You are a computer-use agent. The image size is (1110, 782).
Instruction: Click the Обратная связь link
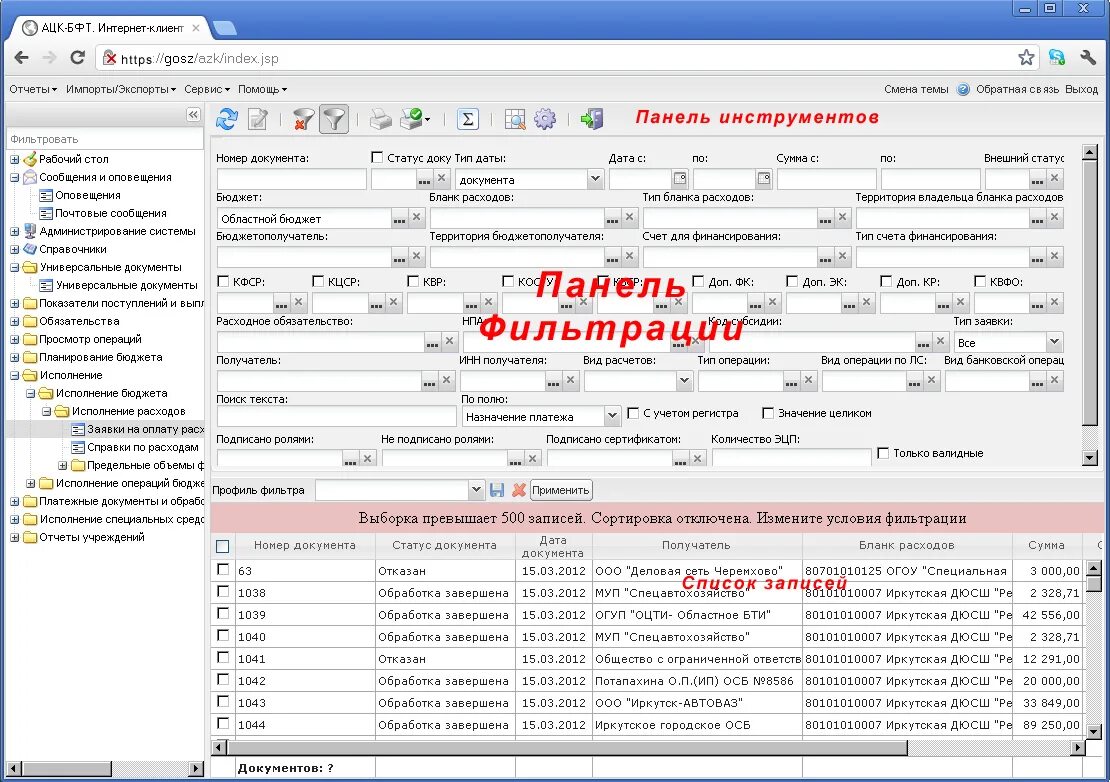tap(1017, 89)
